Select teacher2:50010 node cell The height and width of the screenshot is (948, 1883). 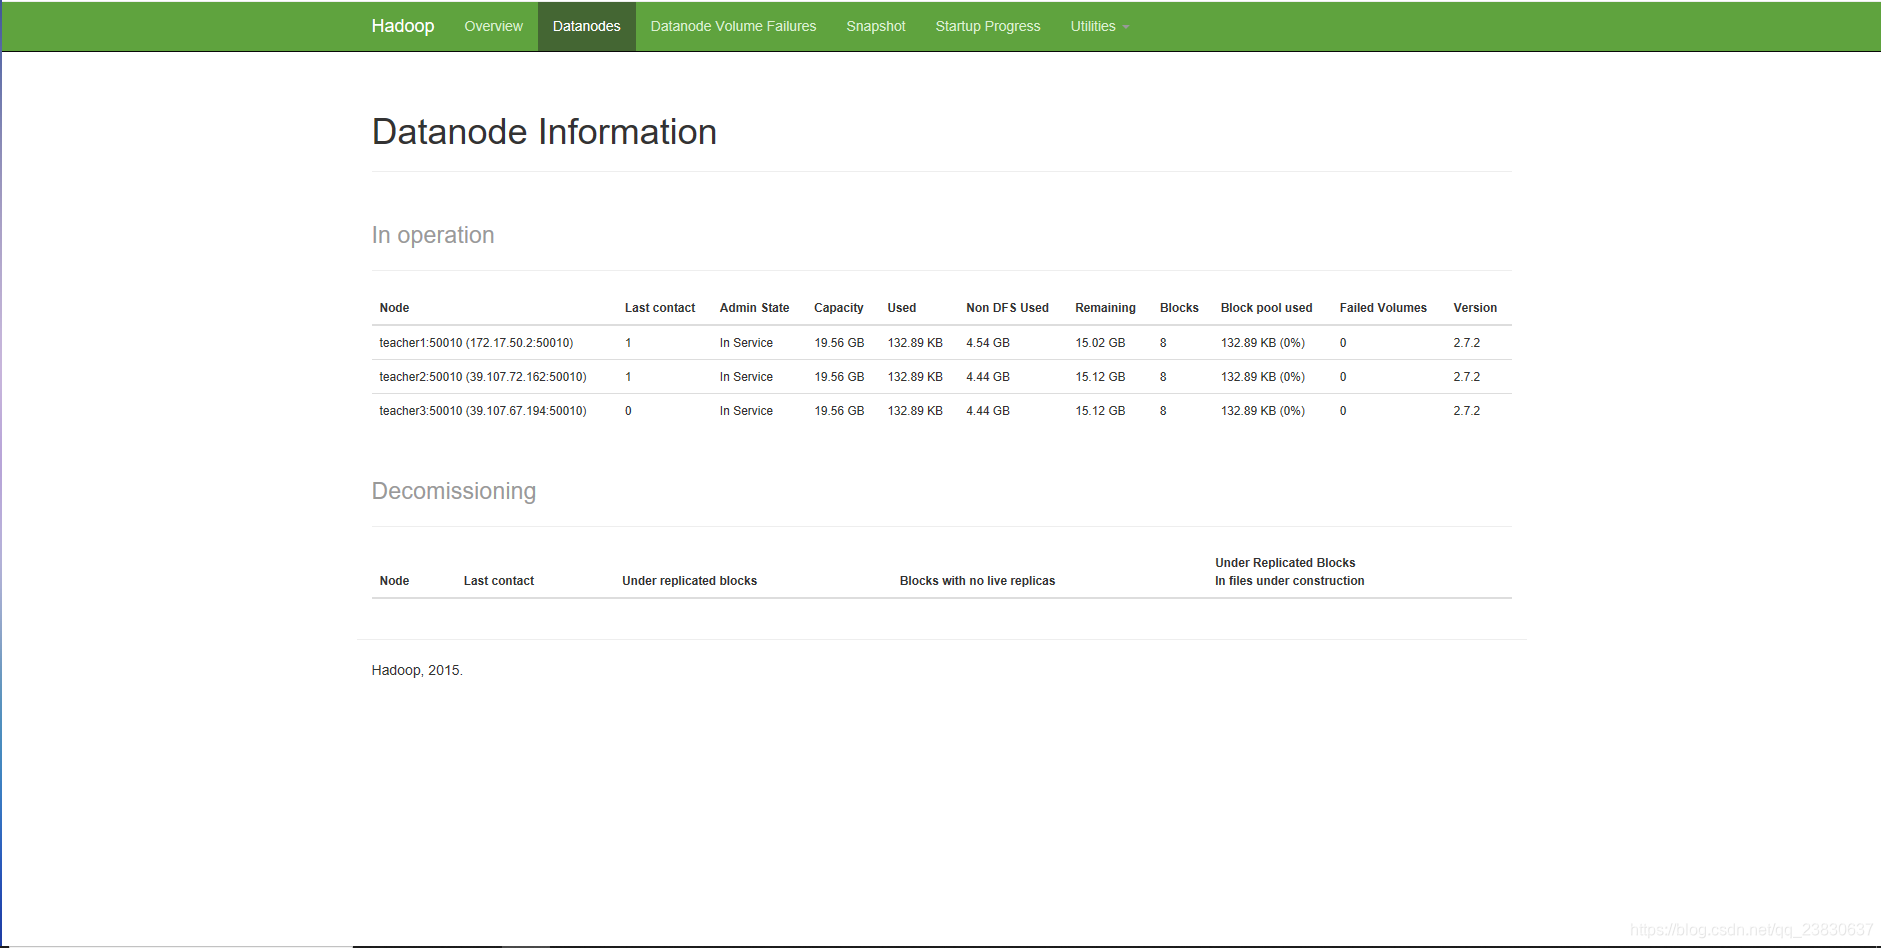click(x=483, y=377)
